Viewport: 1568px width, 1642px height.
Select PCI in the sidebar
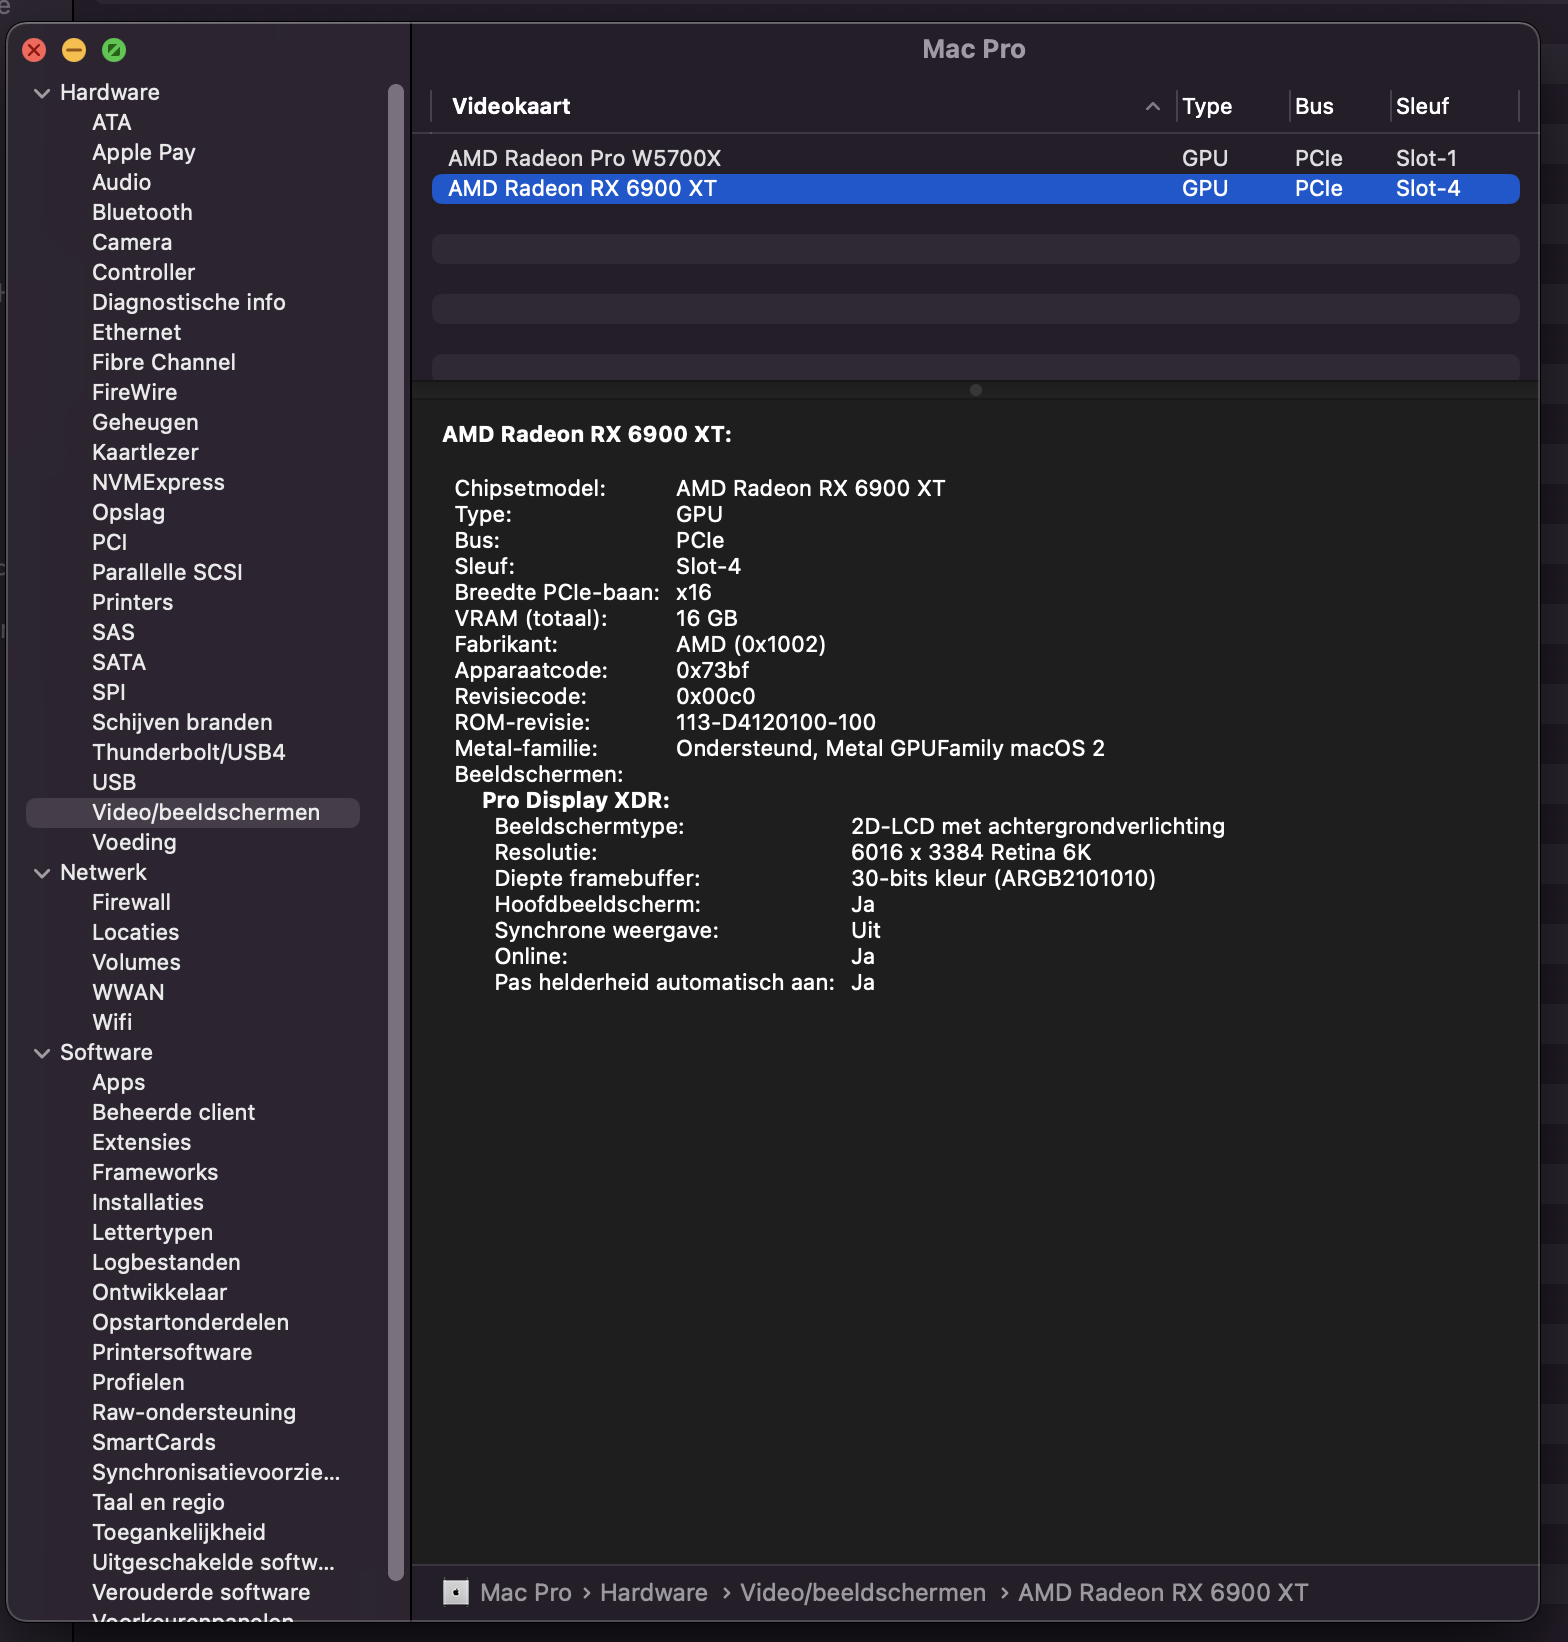click(x=110, y=542)
